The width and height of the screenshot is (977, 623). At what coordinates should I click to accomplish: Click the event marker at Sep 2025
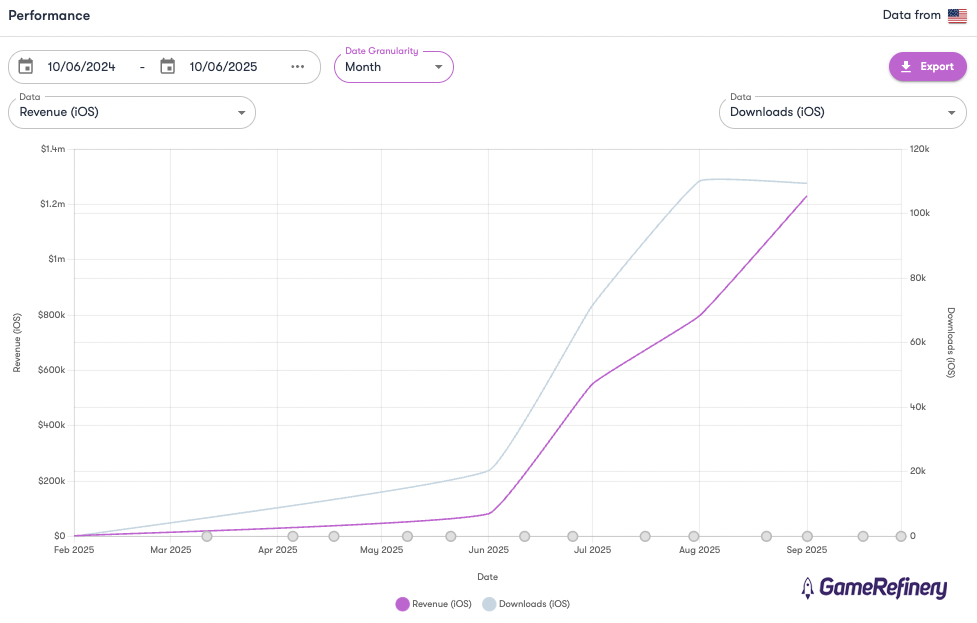point(807,536)
